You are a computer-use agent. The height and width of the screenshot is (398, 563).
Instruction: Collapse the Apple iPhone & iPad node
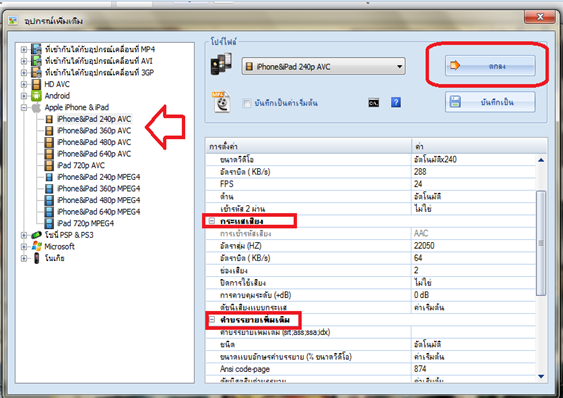[x=24, y=107]
